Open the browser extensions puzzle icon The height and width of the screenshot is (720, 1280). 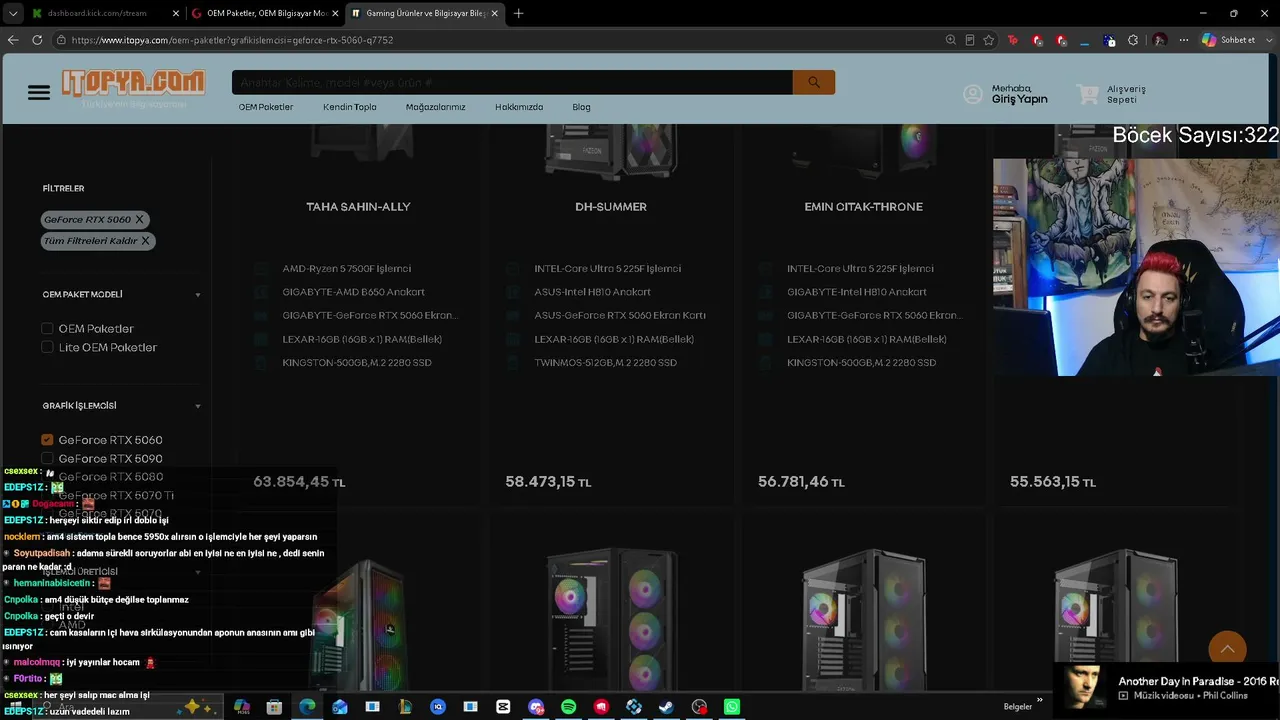coord(1133,40)
